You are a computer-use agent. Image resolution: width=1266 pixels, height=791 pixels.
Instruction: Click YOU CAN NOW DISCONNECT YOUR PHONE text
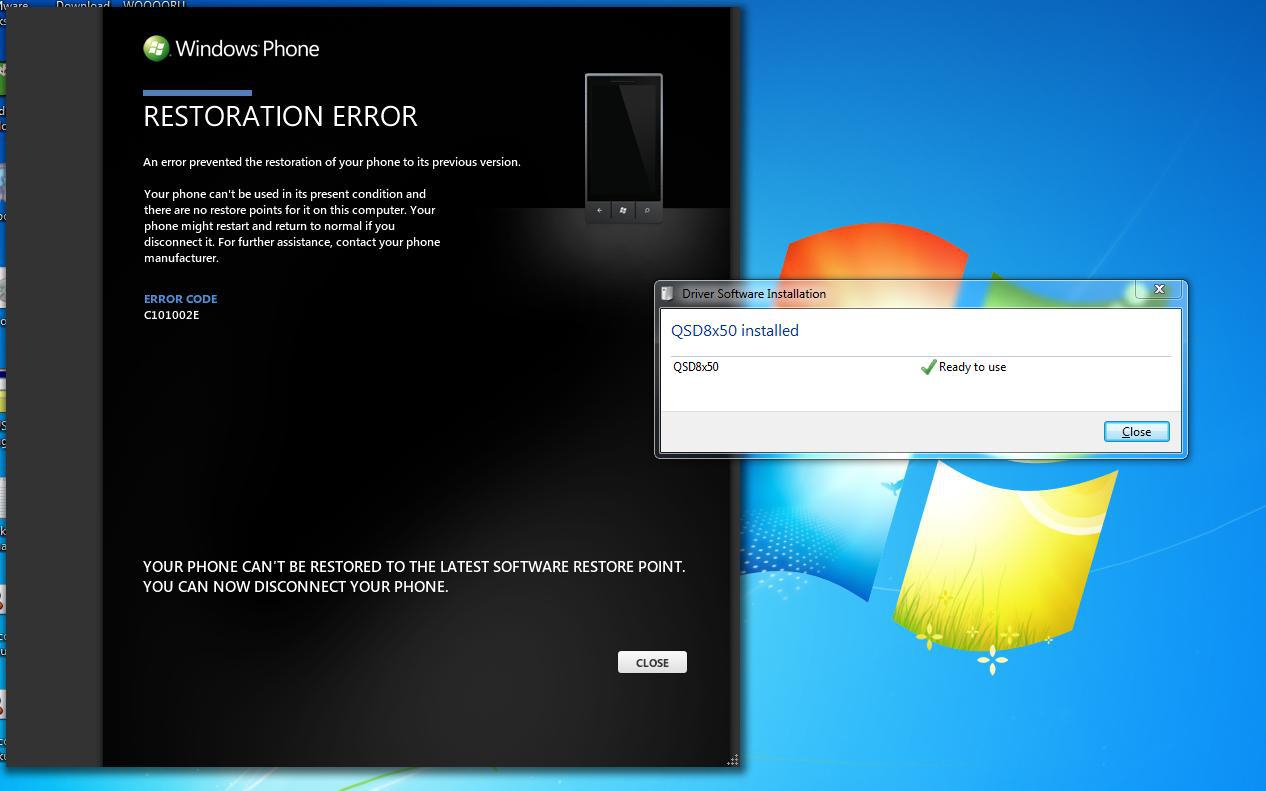(x=296, y=587)
